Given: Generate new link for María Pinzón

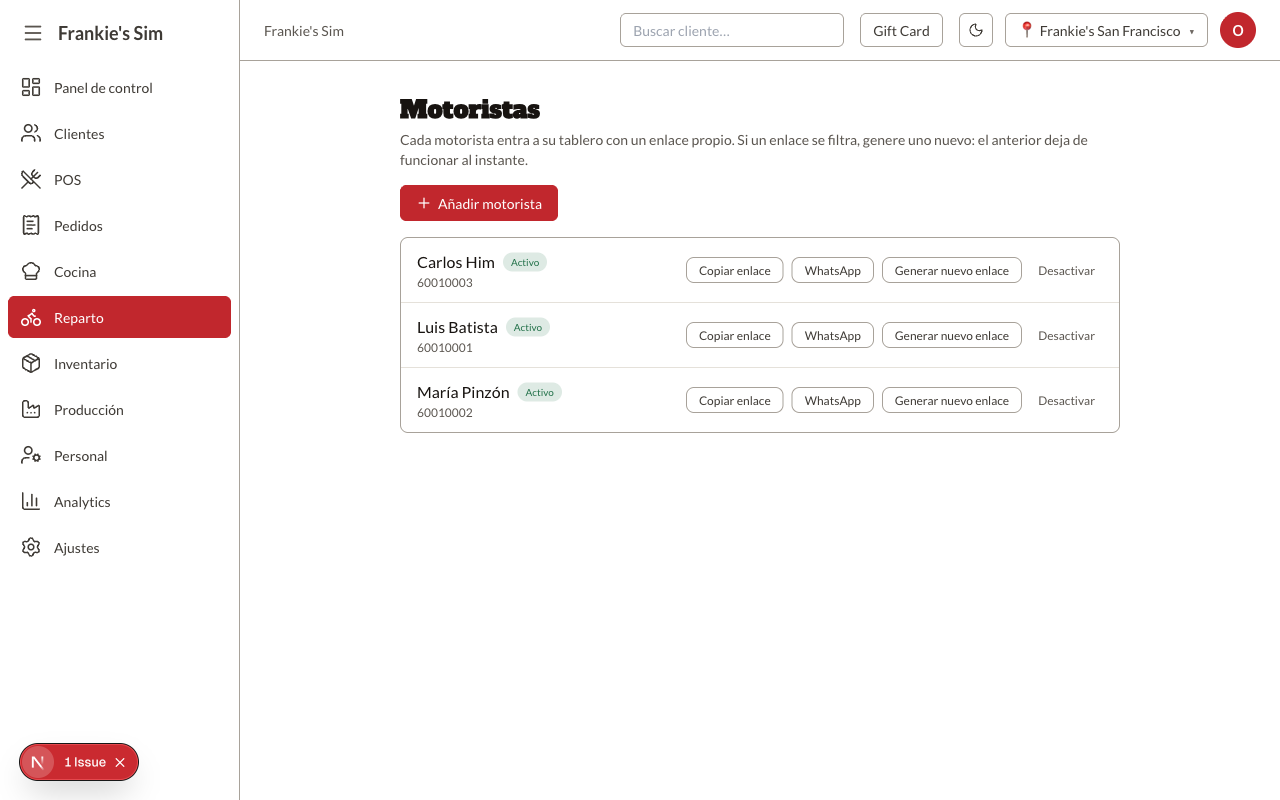Looking at the screenshot, I should tap(952, 400).
